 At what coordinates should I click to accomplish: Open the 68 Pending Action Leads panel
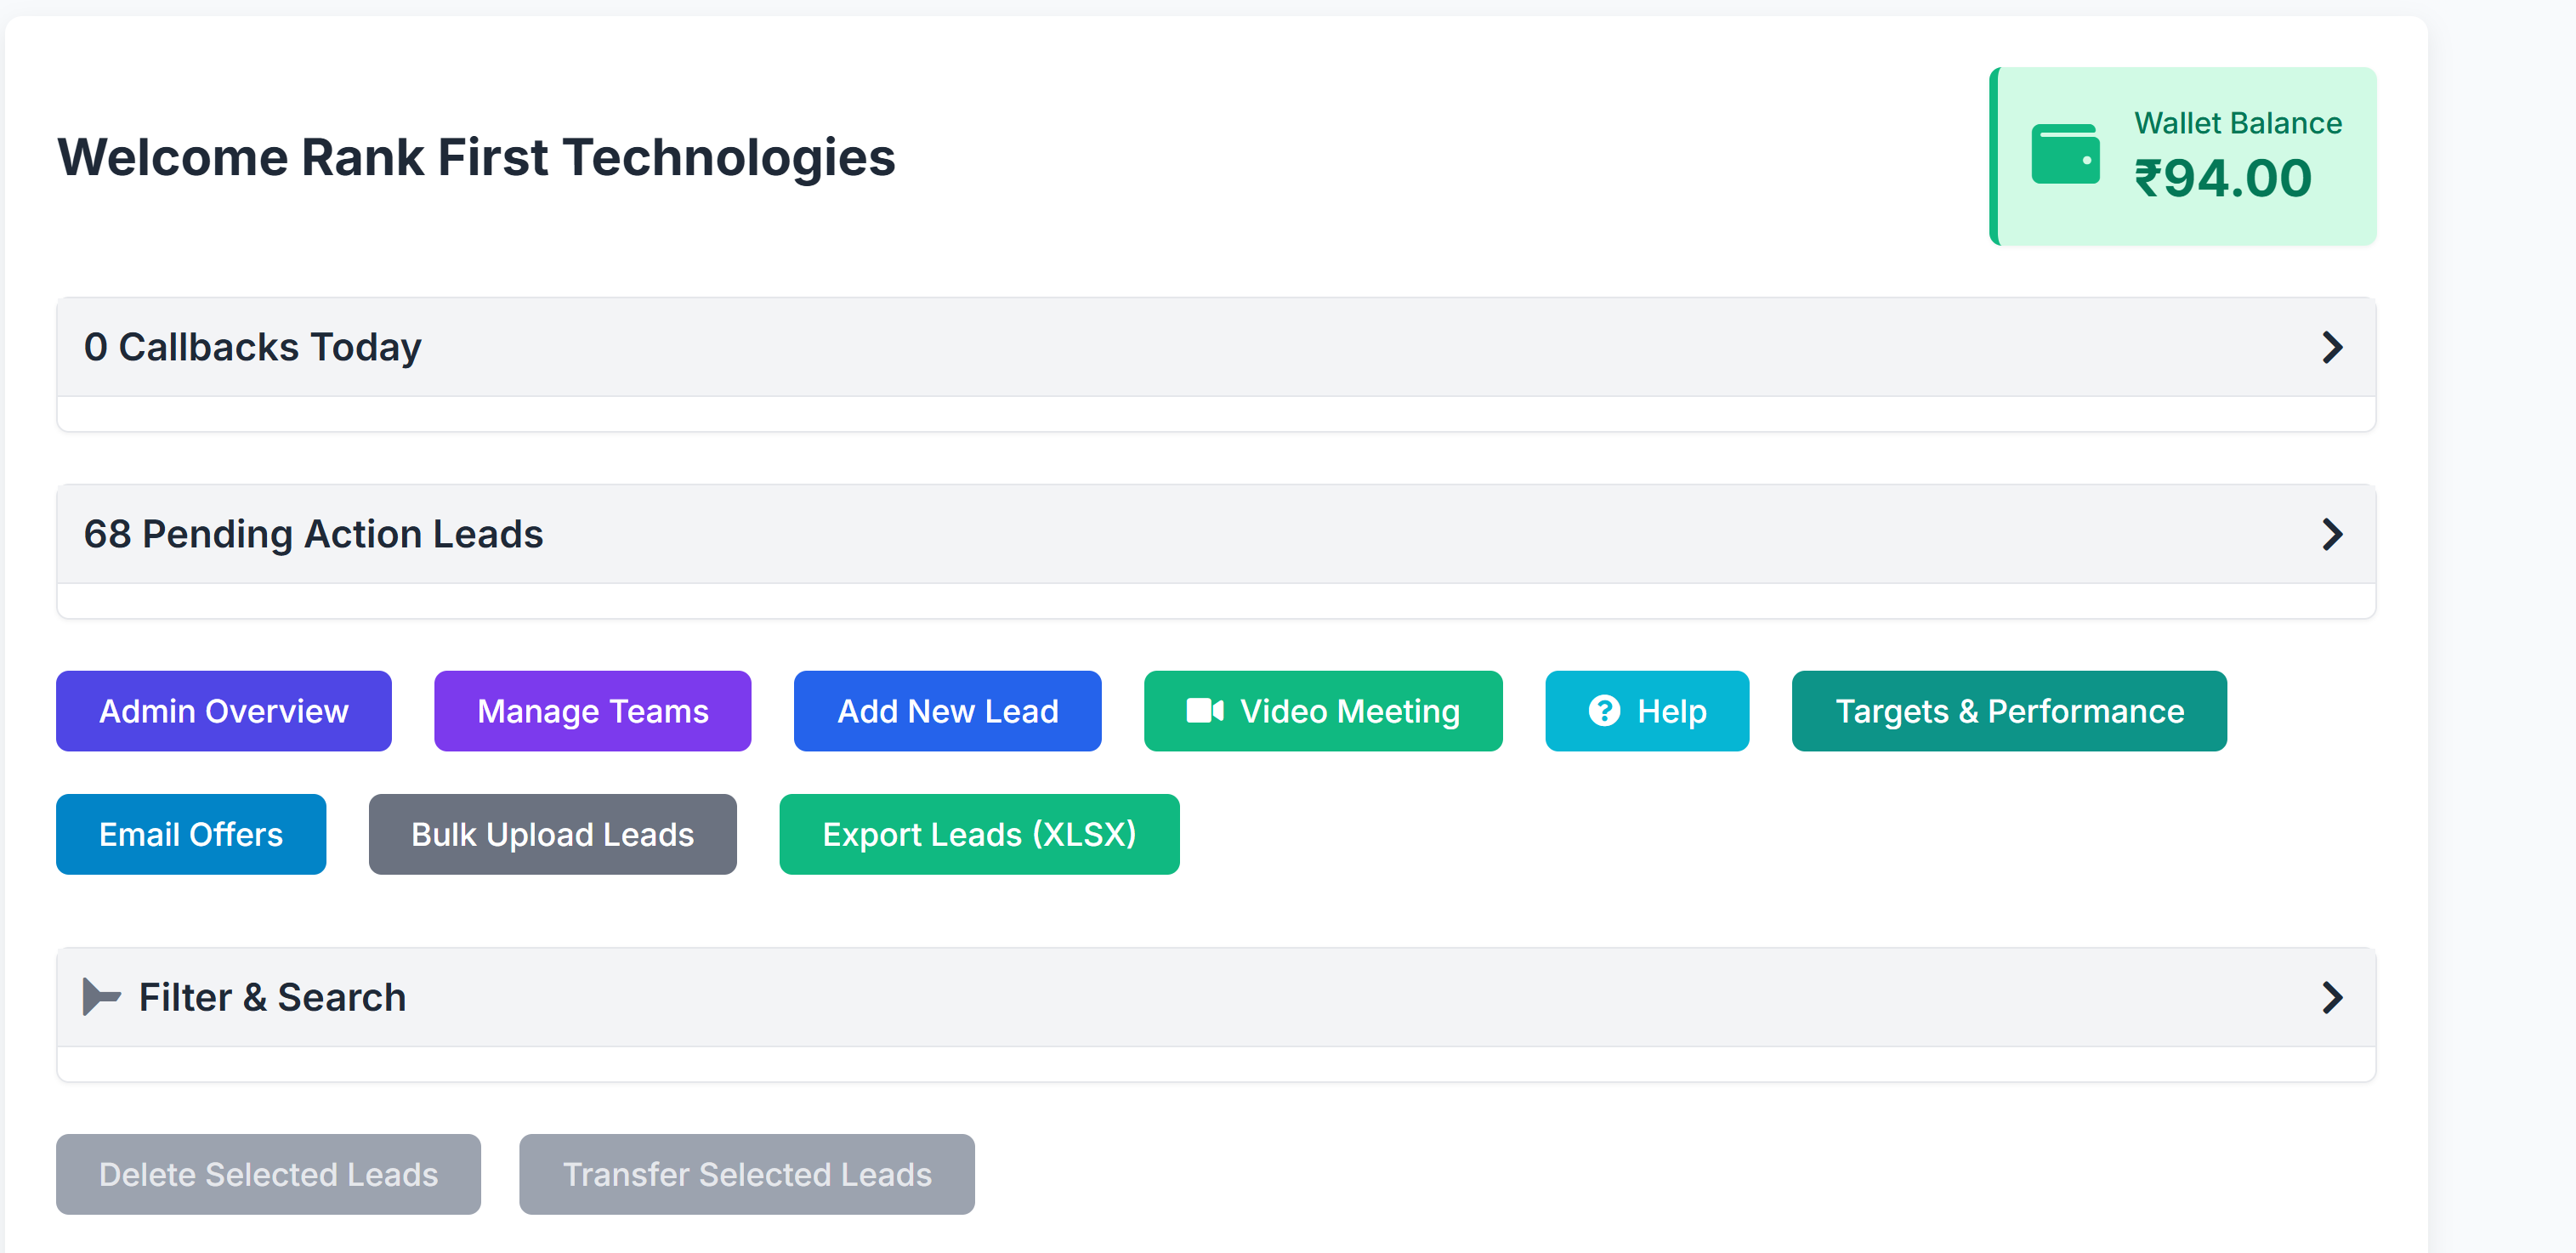(x=1200, y=534)
